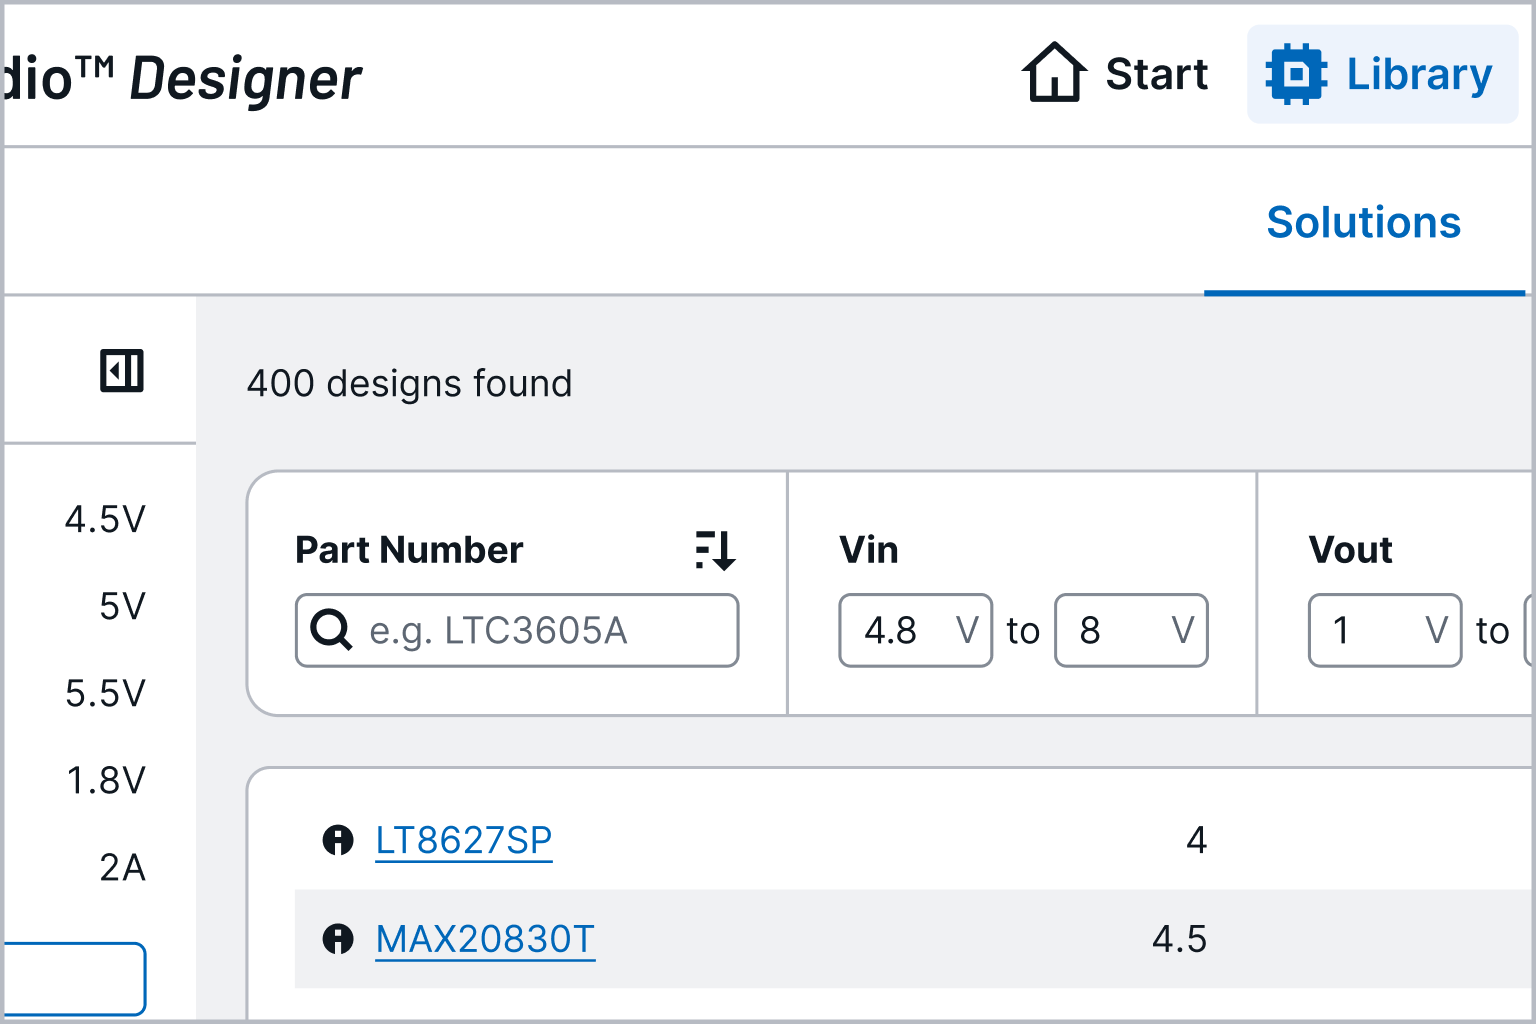The image size is (1536, 1024).
Task: Collapse the filters sidebar panel
Action: coord(122,370)
